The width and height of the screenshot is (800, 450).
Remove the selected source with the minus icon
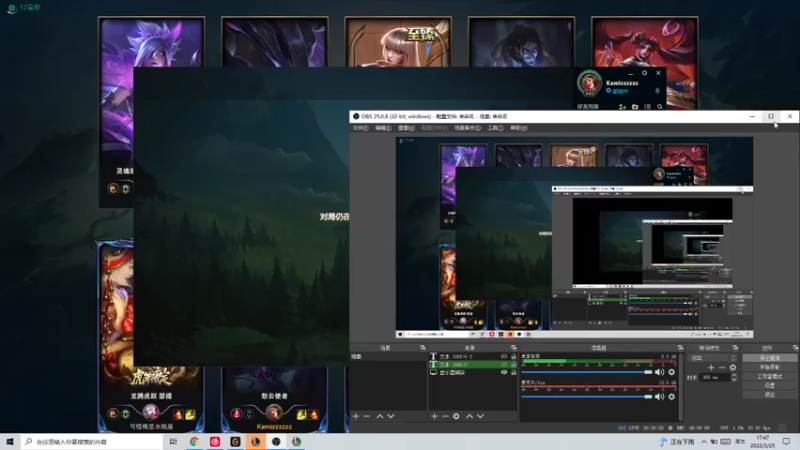point(445,416)
